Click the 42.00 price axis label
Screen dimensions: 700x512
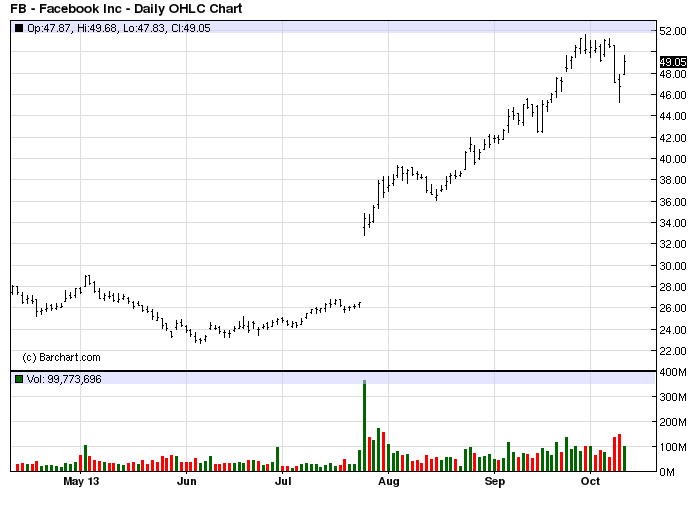[x=673, y=137]
